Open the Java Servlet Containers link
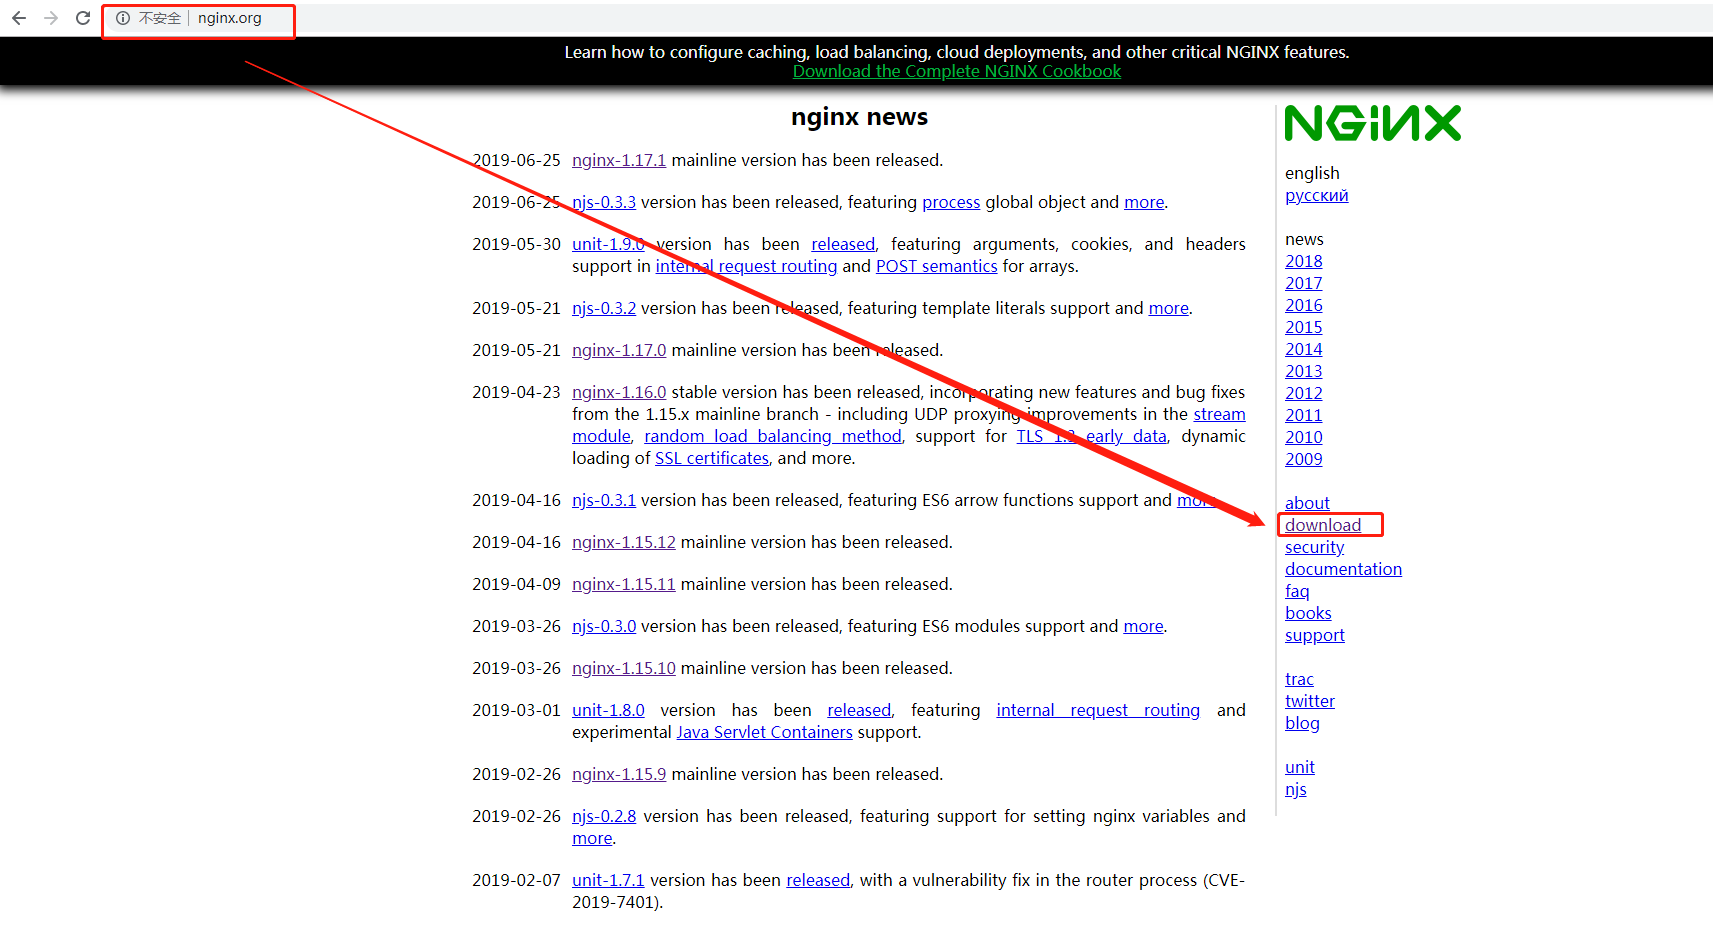Viewport: 1713px width, 937px height. coord(764,732)
